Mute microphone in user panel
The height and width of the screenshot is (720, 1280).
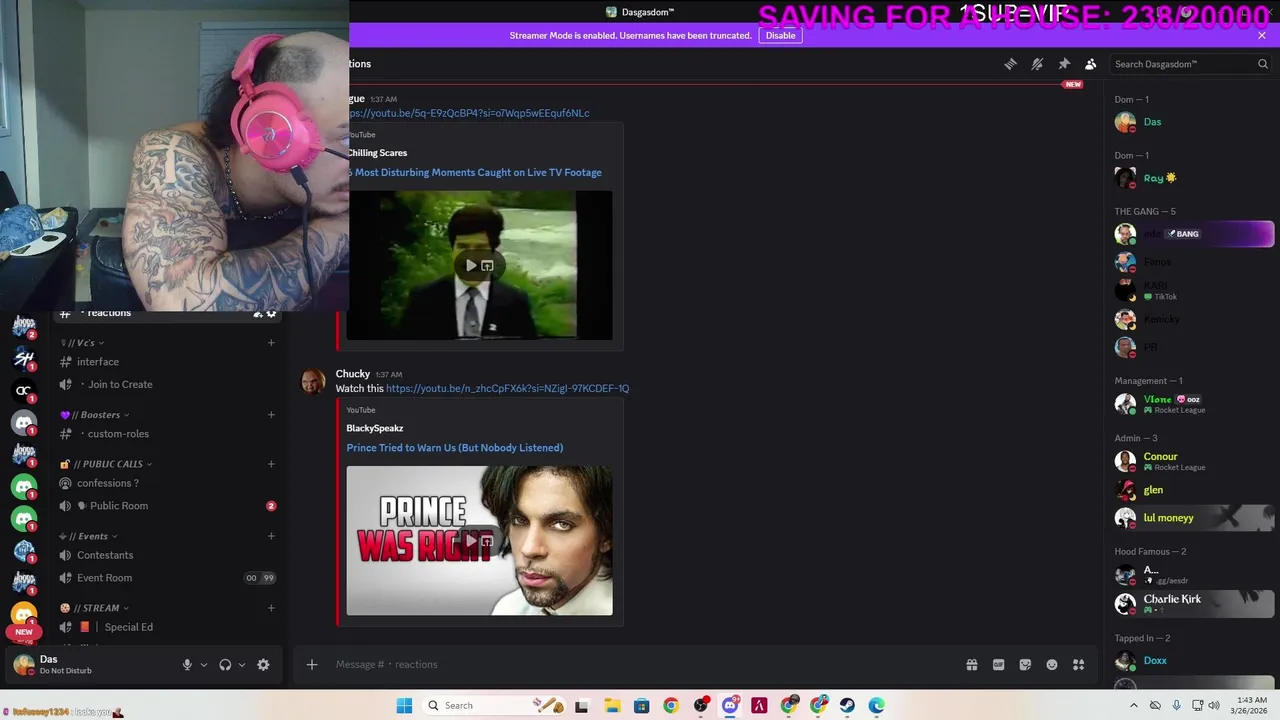(x=187, y=665)
